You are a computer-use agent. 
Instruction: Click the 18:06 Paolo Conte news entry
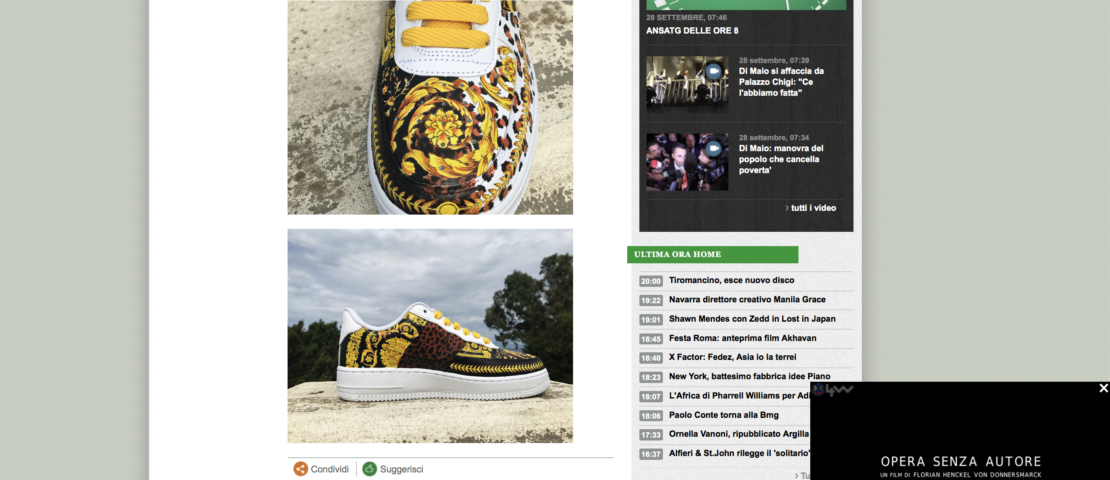(x=723, y=415)
